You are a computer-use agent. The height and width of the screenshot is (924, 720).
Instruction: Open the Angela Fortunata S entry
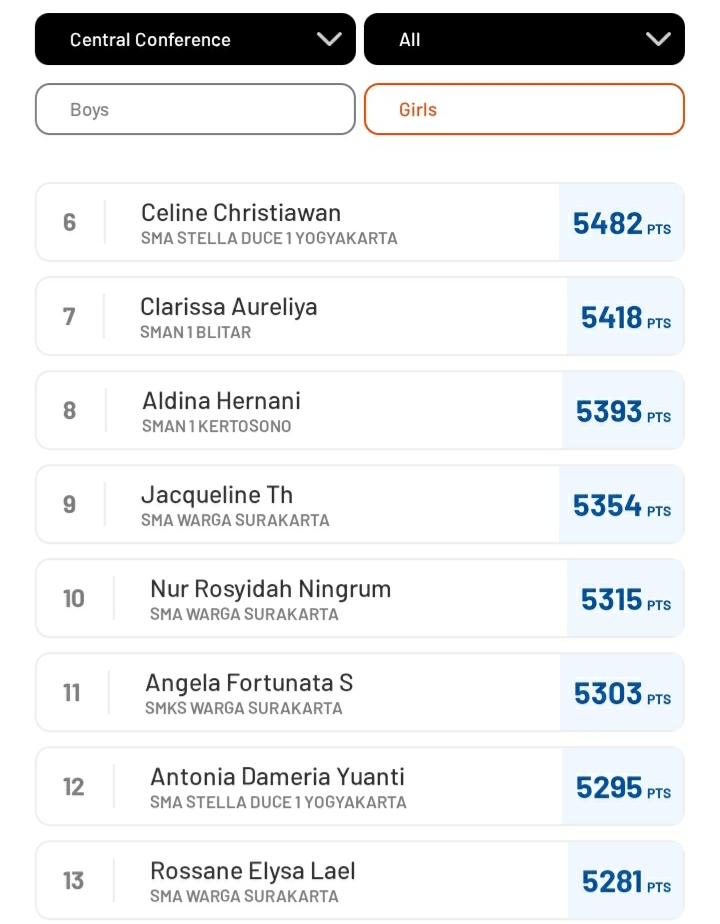click(x=360, y=692)
